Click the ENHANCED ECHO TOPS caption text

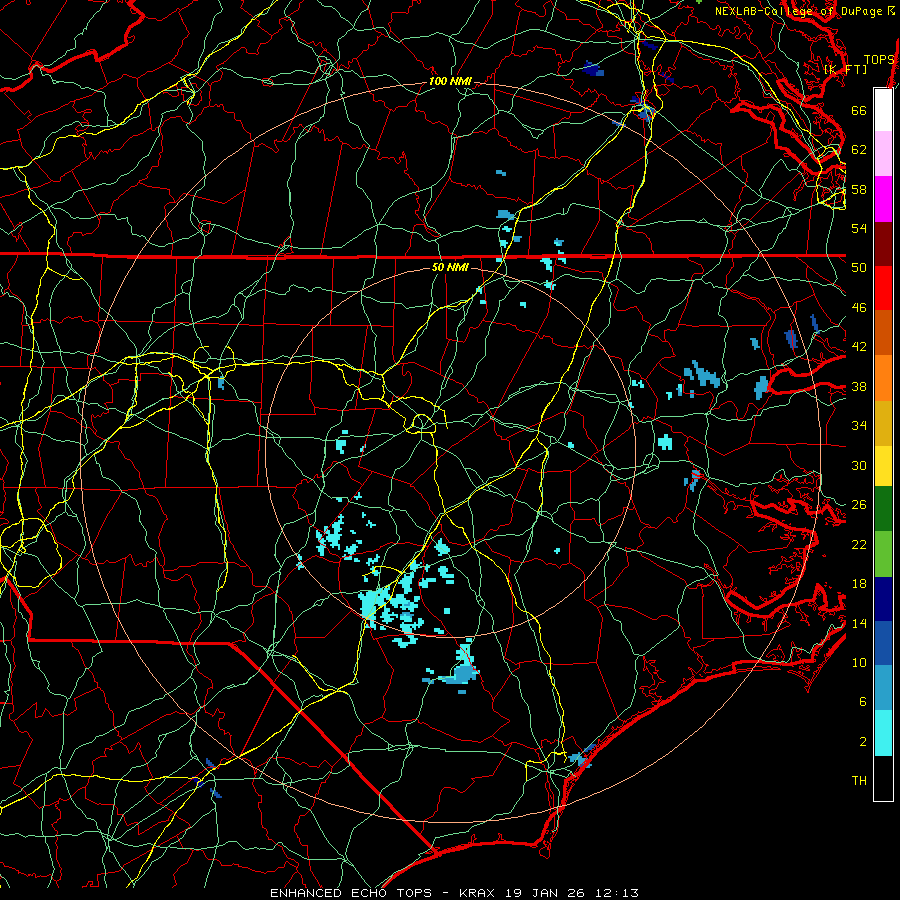tap(351, 893)
